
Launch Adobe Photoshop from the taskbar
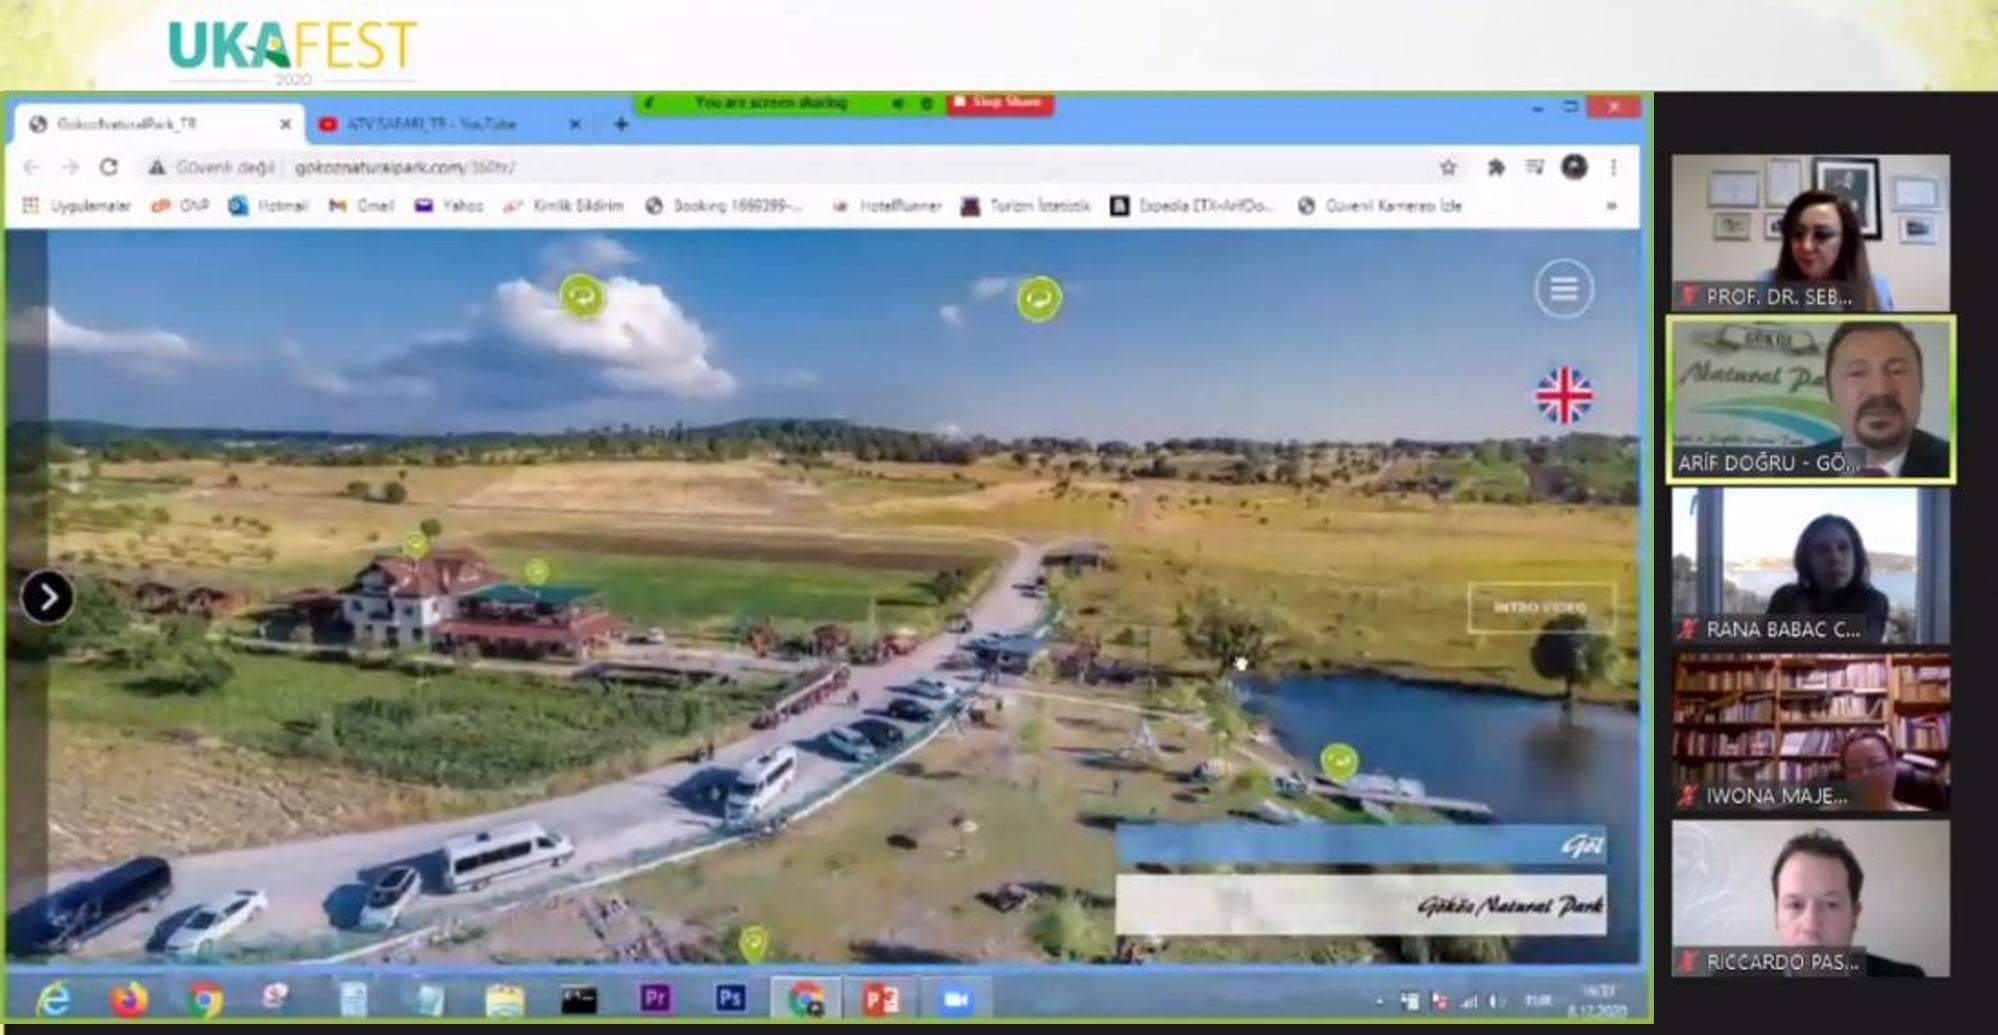[730, 998]
